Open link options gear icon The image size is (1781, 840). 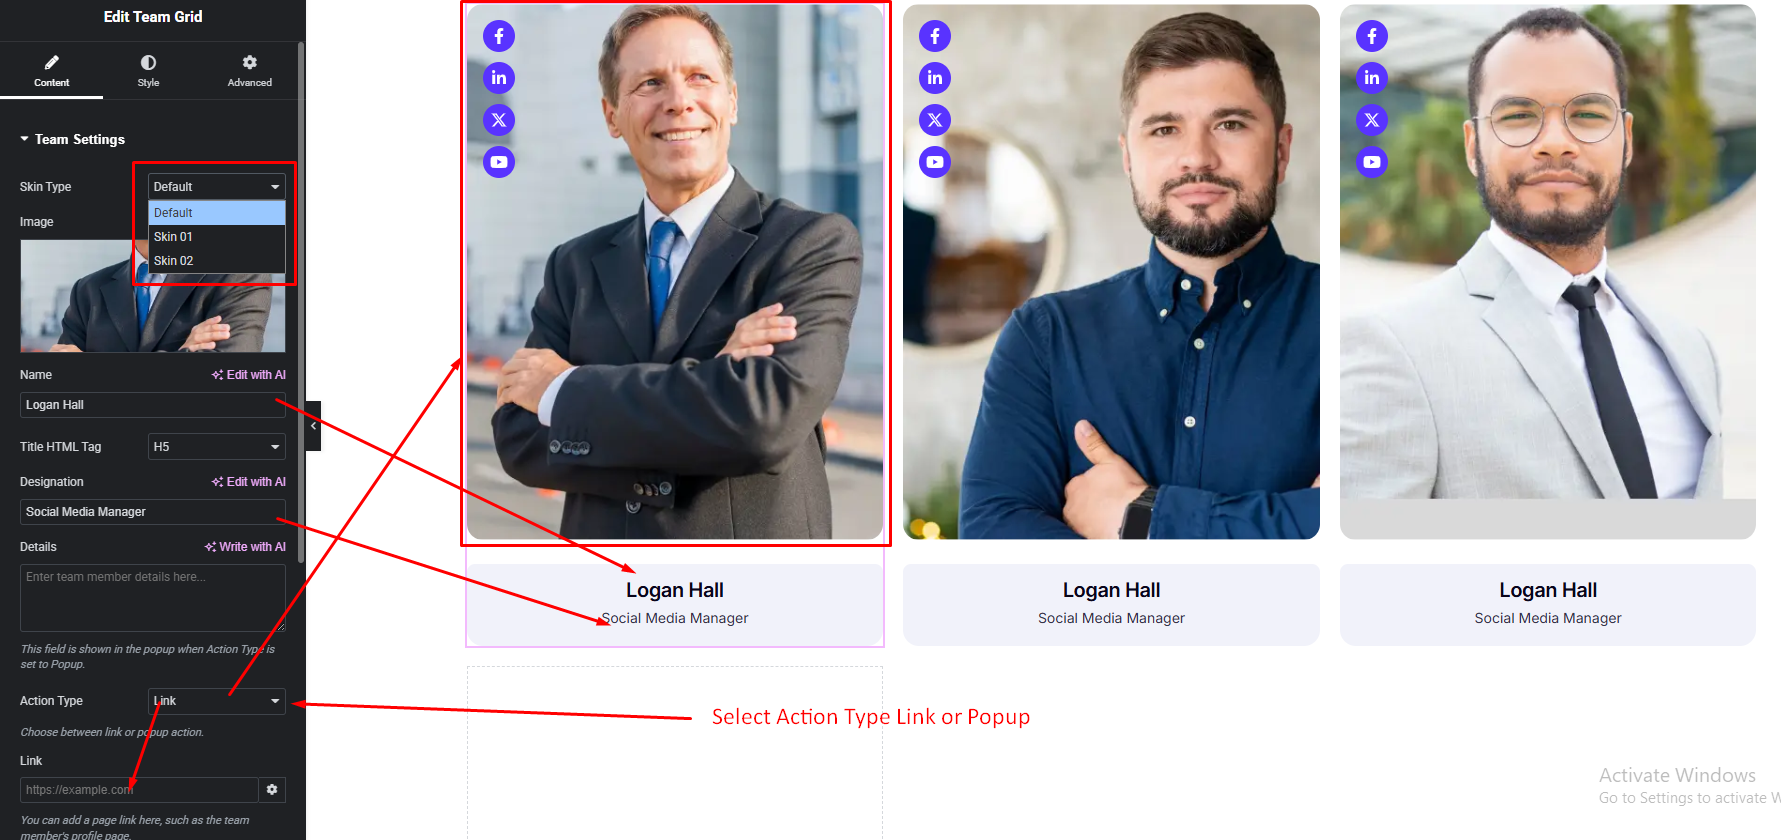click(272, 790)
